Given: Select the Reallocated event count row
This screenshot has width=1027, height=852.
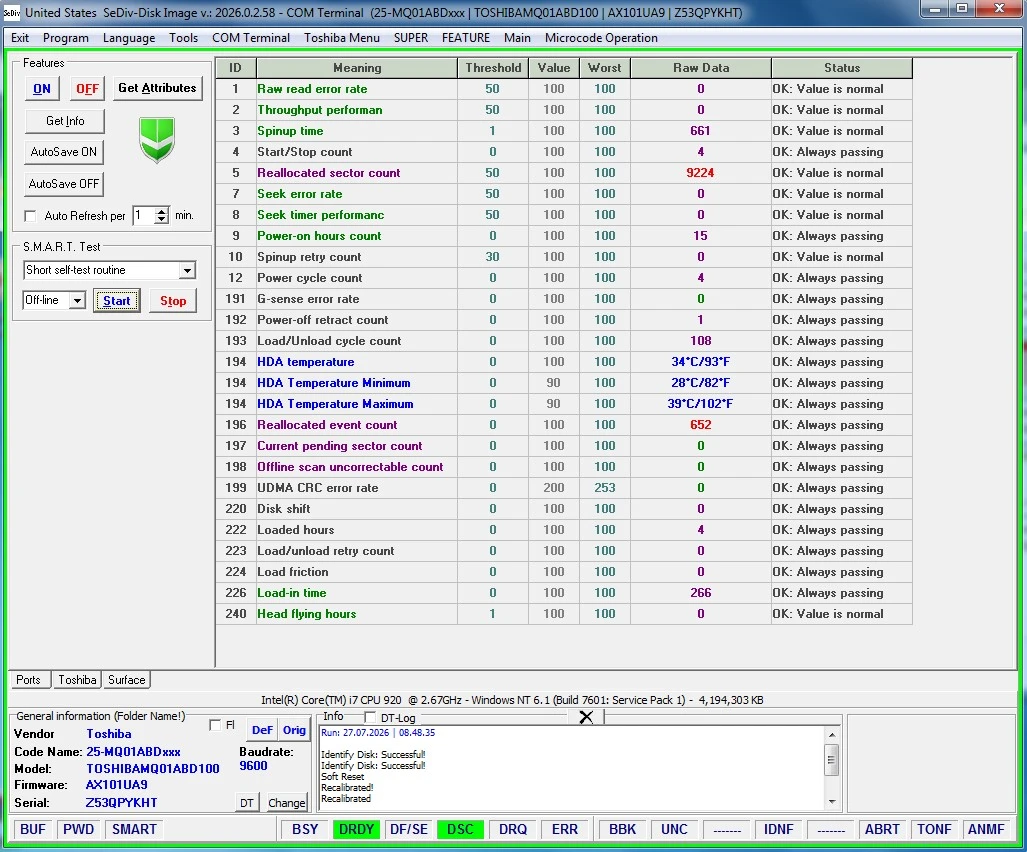Looking at the screenshot, I should (x=564, y=425).
